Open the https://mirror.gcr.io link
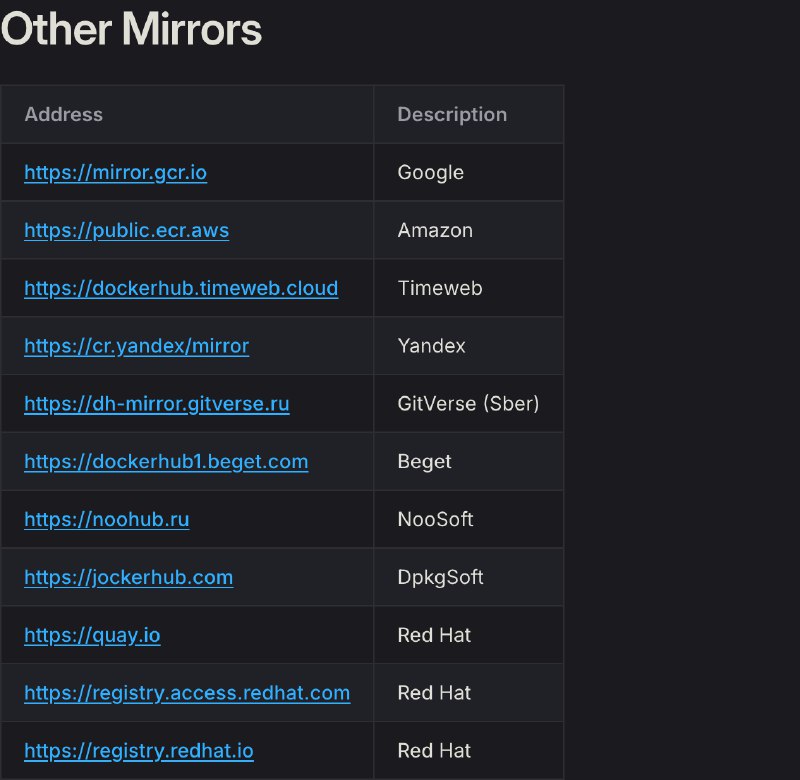 point(115,172)
